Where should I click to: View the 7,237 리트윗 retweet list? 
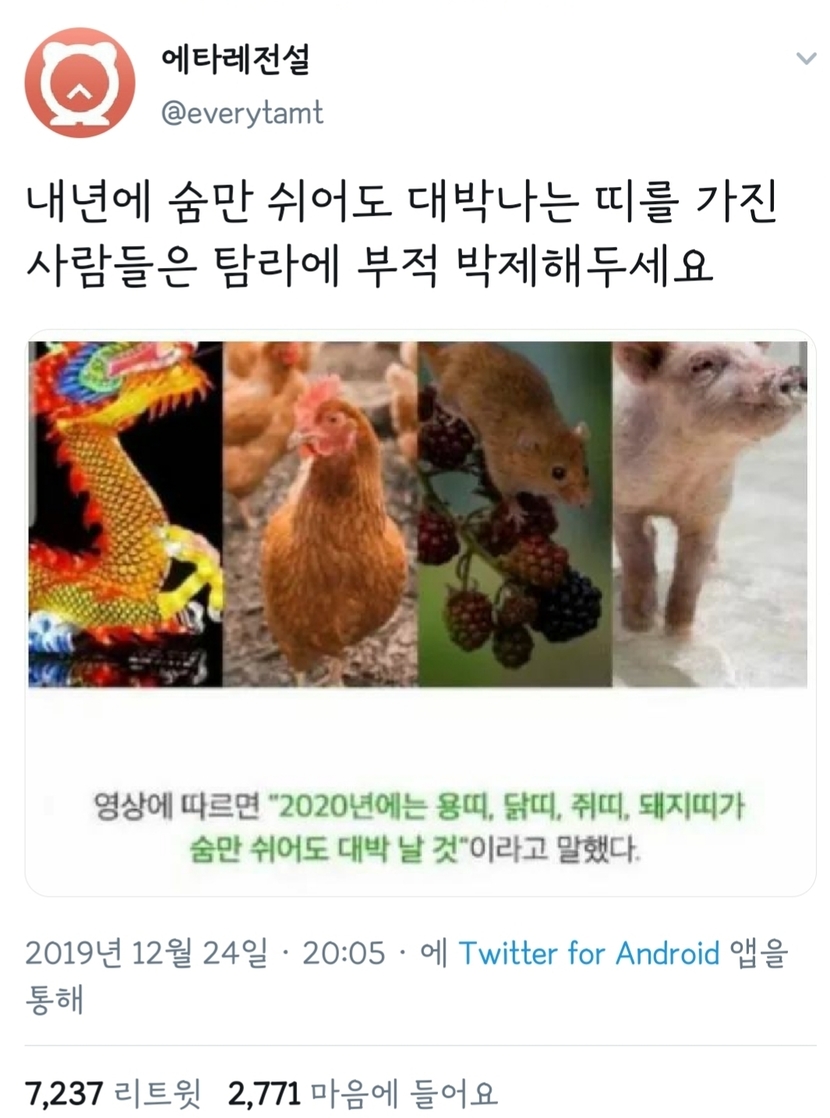(x=113, y=1092)
